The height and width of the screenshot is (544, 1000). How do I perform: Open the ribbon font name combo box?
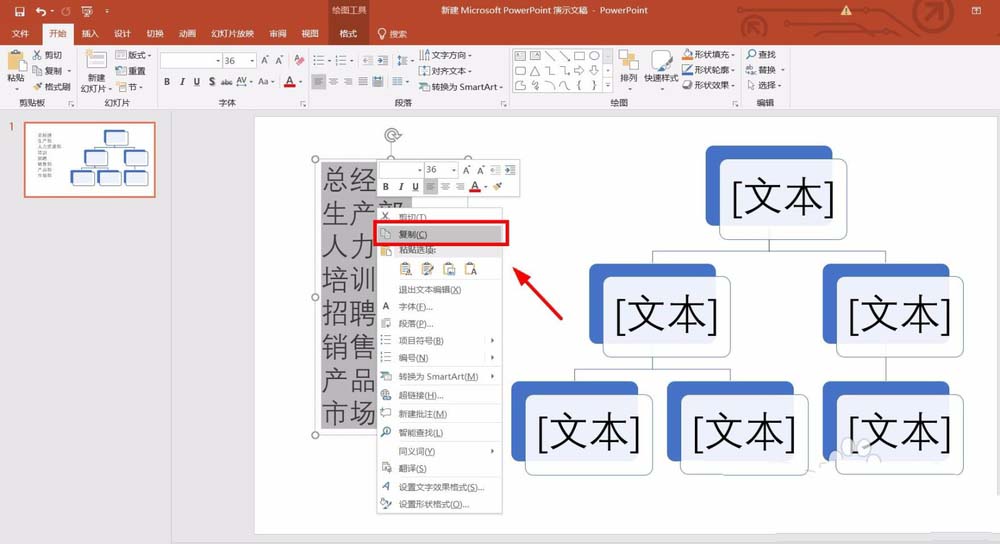191,61
